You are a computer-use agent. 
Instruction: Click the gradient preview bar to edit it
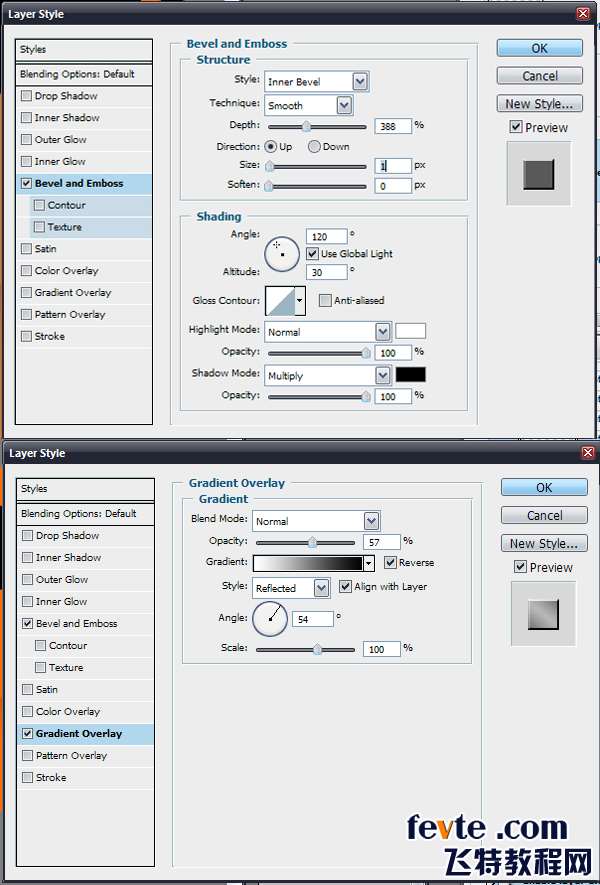(307, 563)
